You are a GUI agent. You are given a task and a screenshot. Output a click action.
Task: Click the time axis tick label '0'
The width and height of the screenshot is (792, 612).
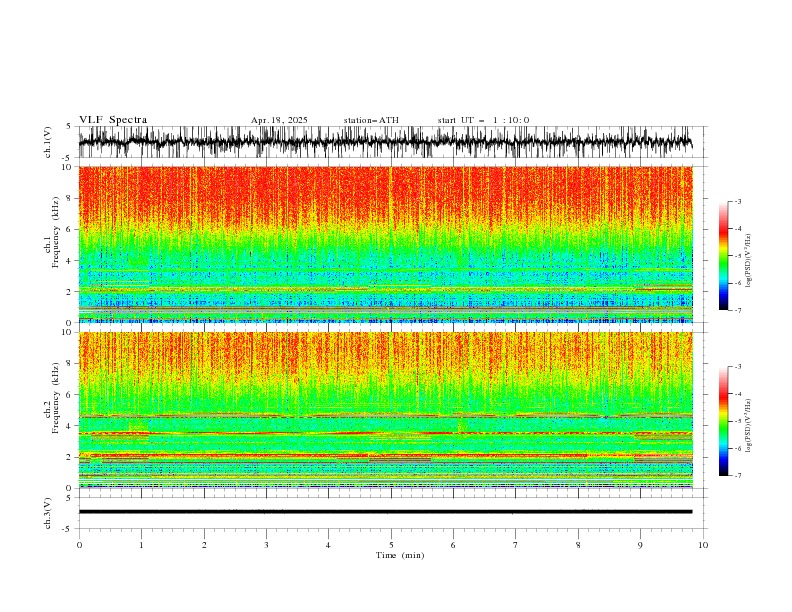(x=79, y=545)
